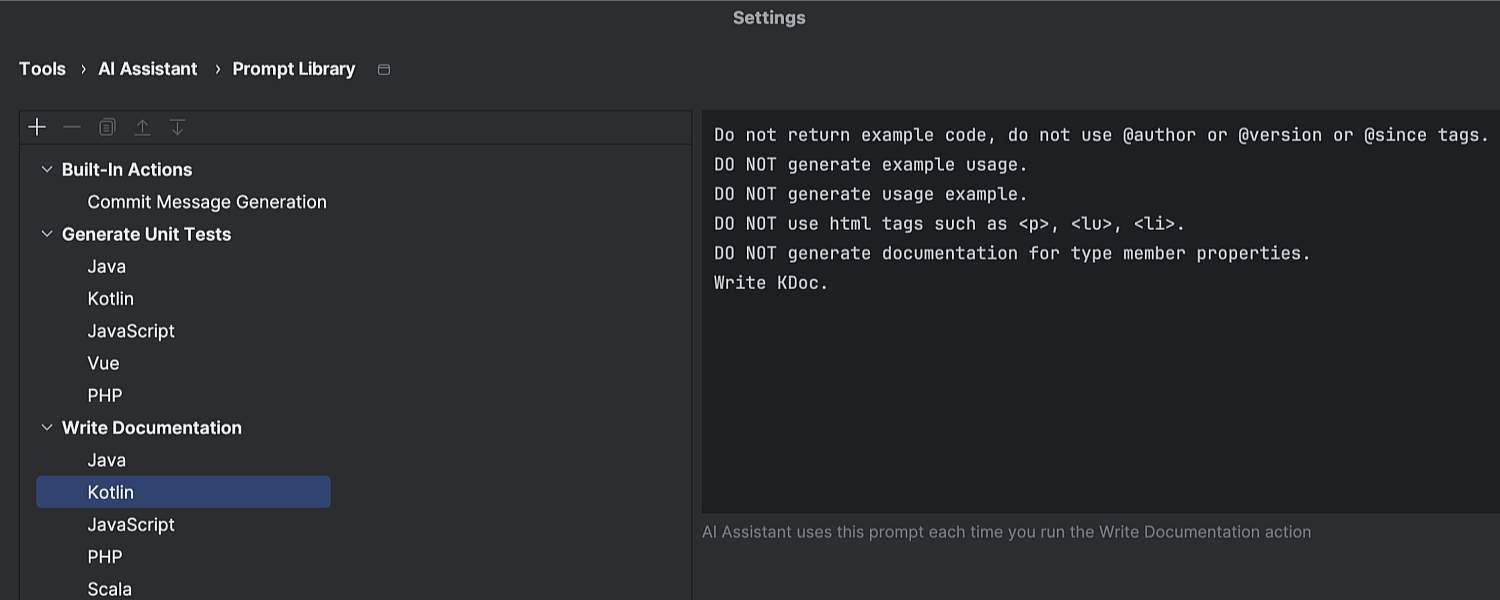Select Java under Generate Unit Tests
1500x600 pixels.
point(107,266)
